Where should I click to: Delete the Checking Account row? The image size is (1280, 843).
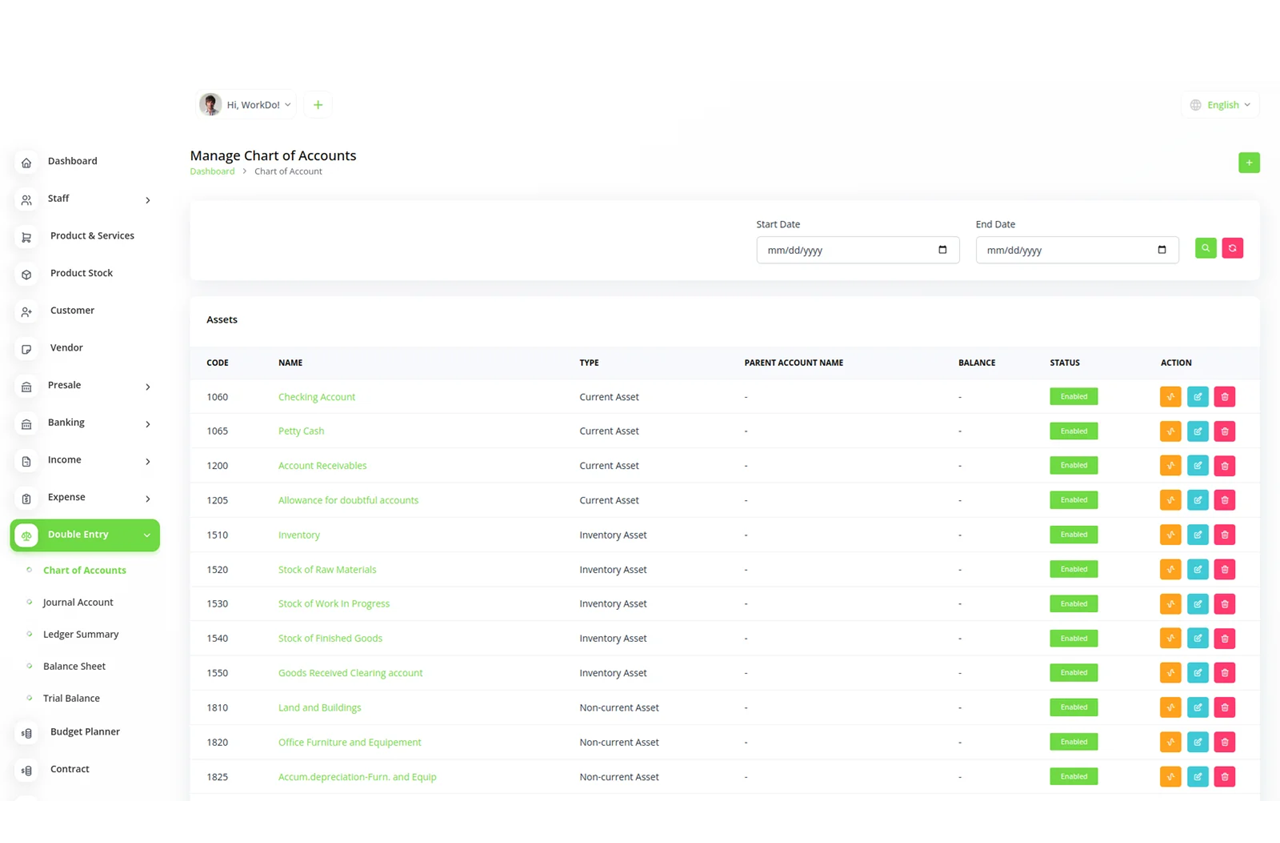[1224, 397]
